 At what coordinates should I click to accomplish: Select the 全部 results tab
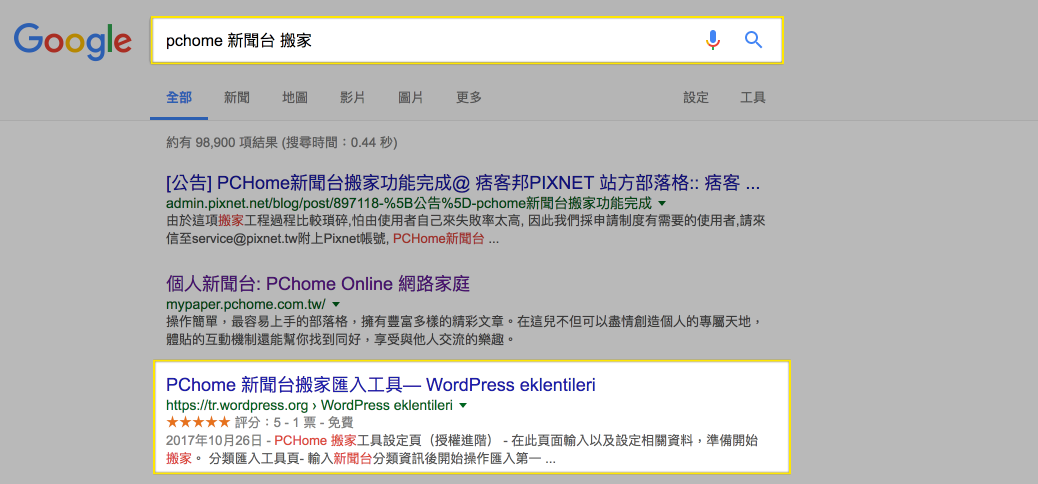click(179, 98)
